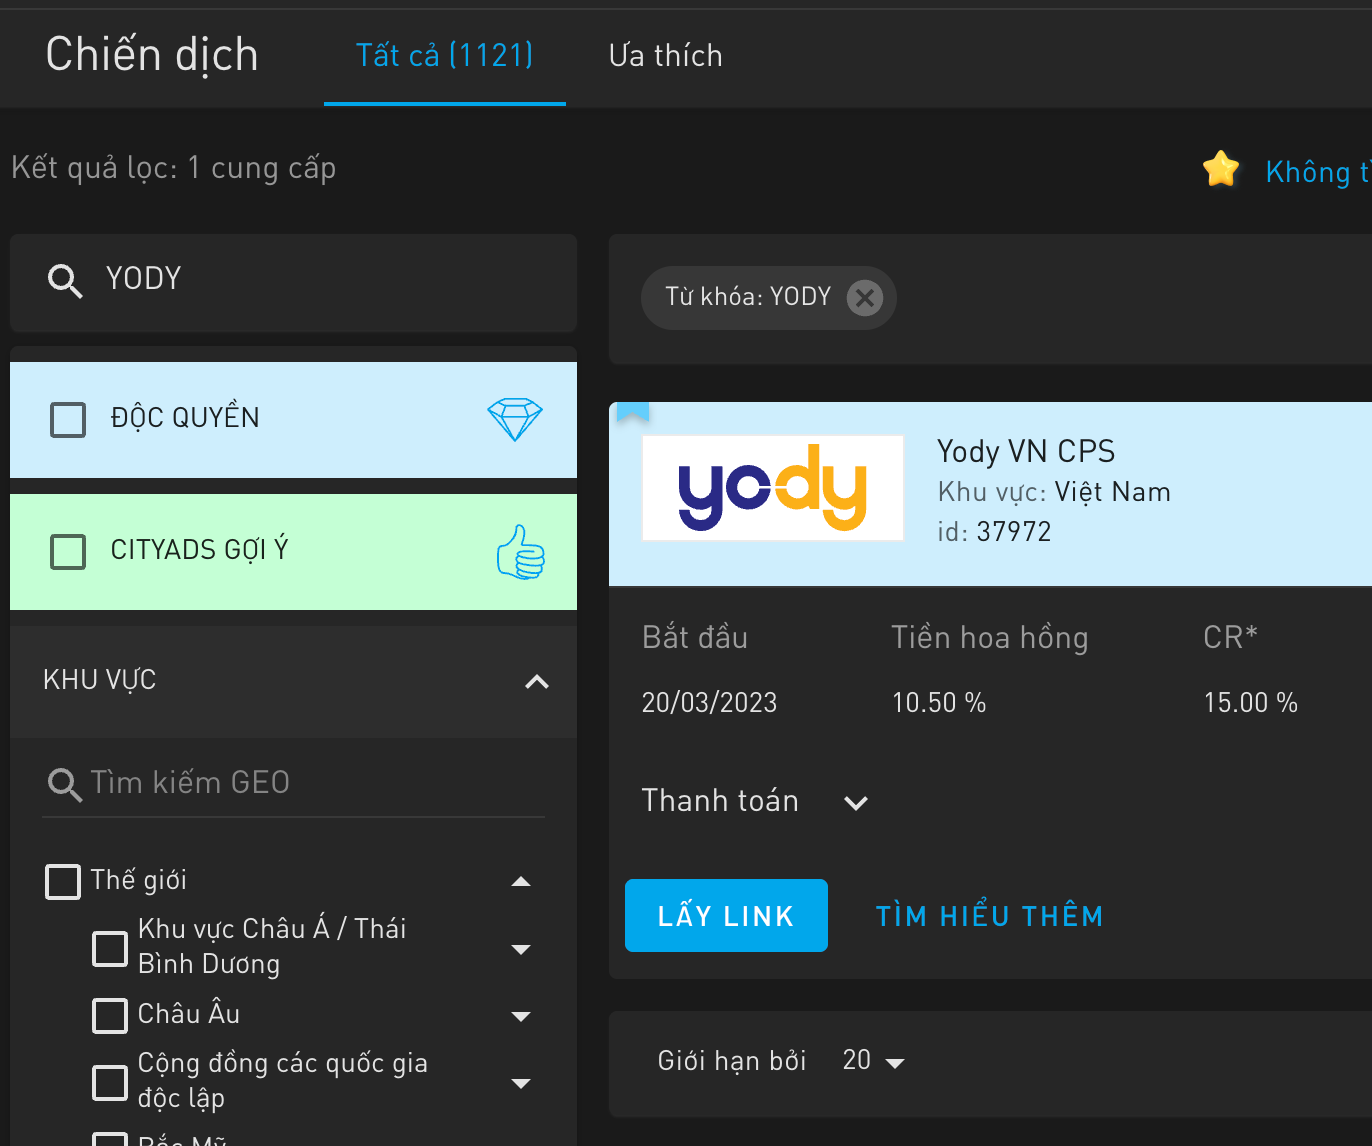The width and height of the screenshot is (1372, 1146).
Task: Expand the Thanh toán details
Action: (855, 803)
